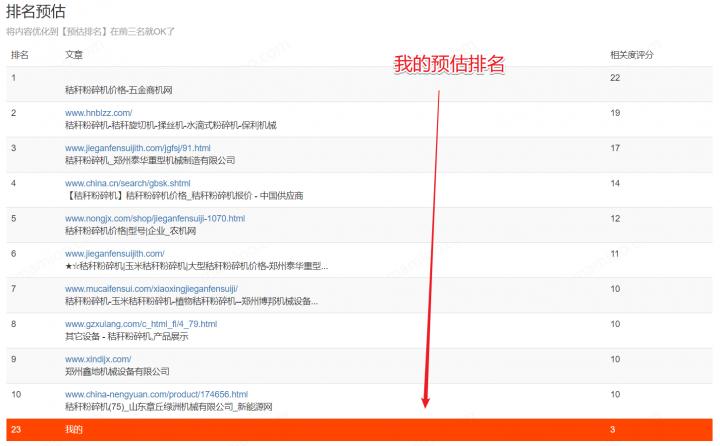The image size is (720, 446).
Task: Click the 排名 column header
Action: [20, 54]
